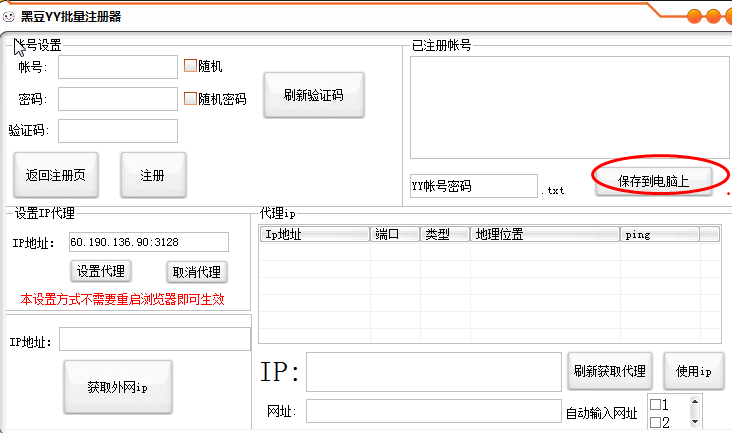Click the second orange window control button

[x=713, y=16]
